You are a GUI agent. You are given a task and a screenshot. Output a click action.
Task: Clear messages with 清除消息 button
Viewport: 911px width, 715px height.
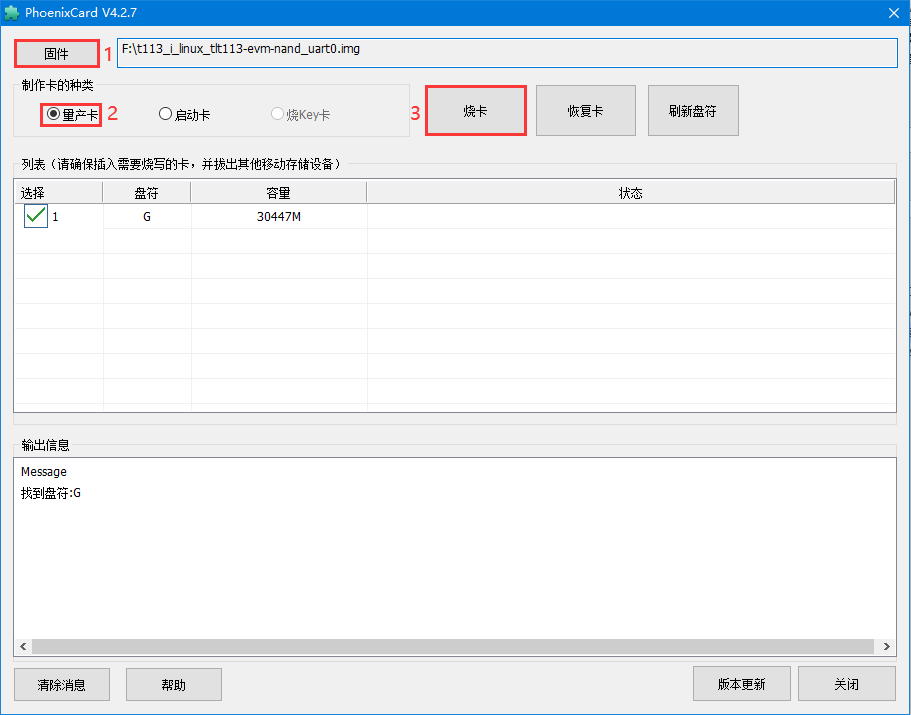(x=62, y=685)
